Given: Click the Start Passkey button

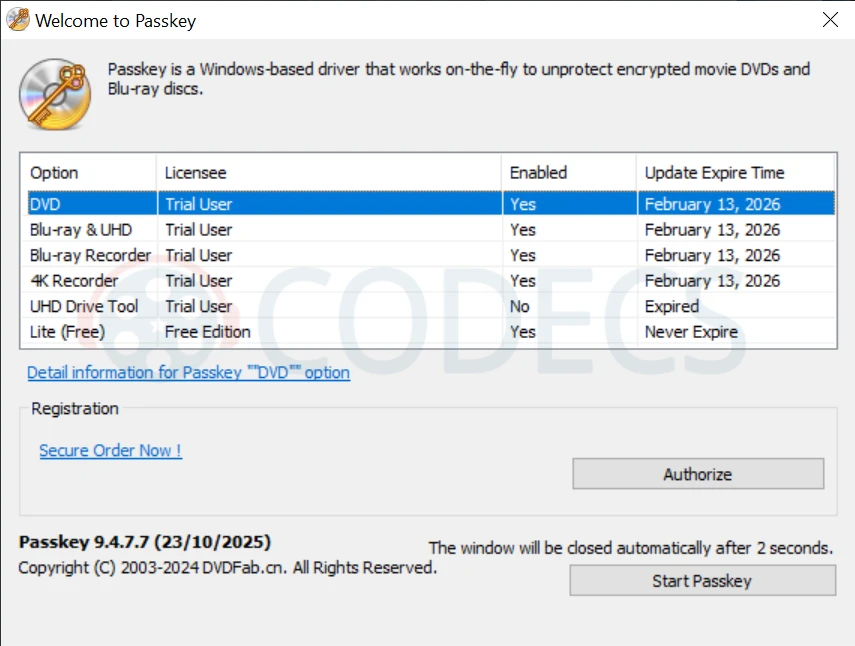Looking at the screenshot, I should pyautogui.click(x=702, y=581).
